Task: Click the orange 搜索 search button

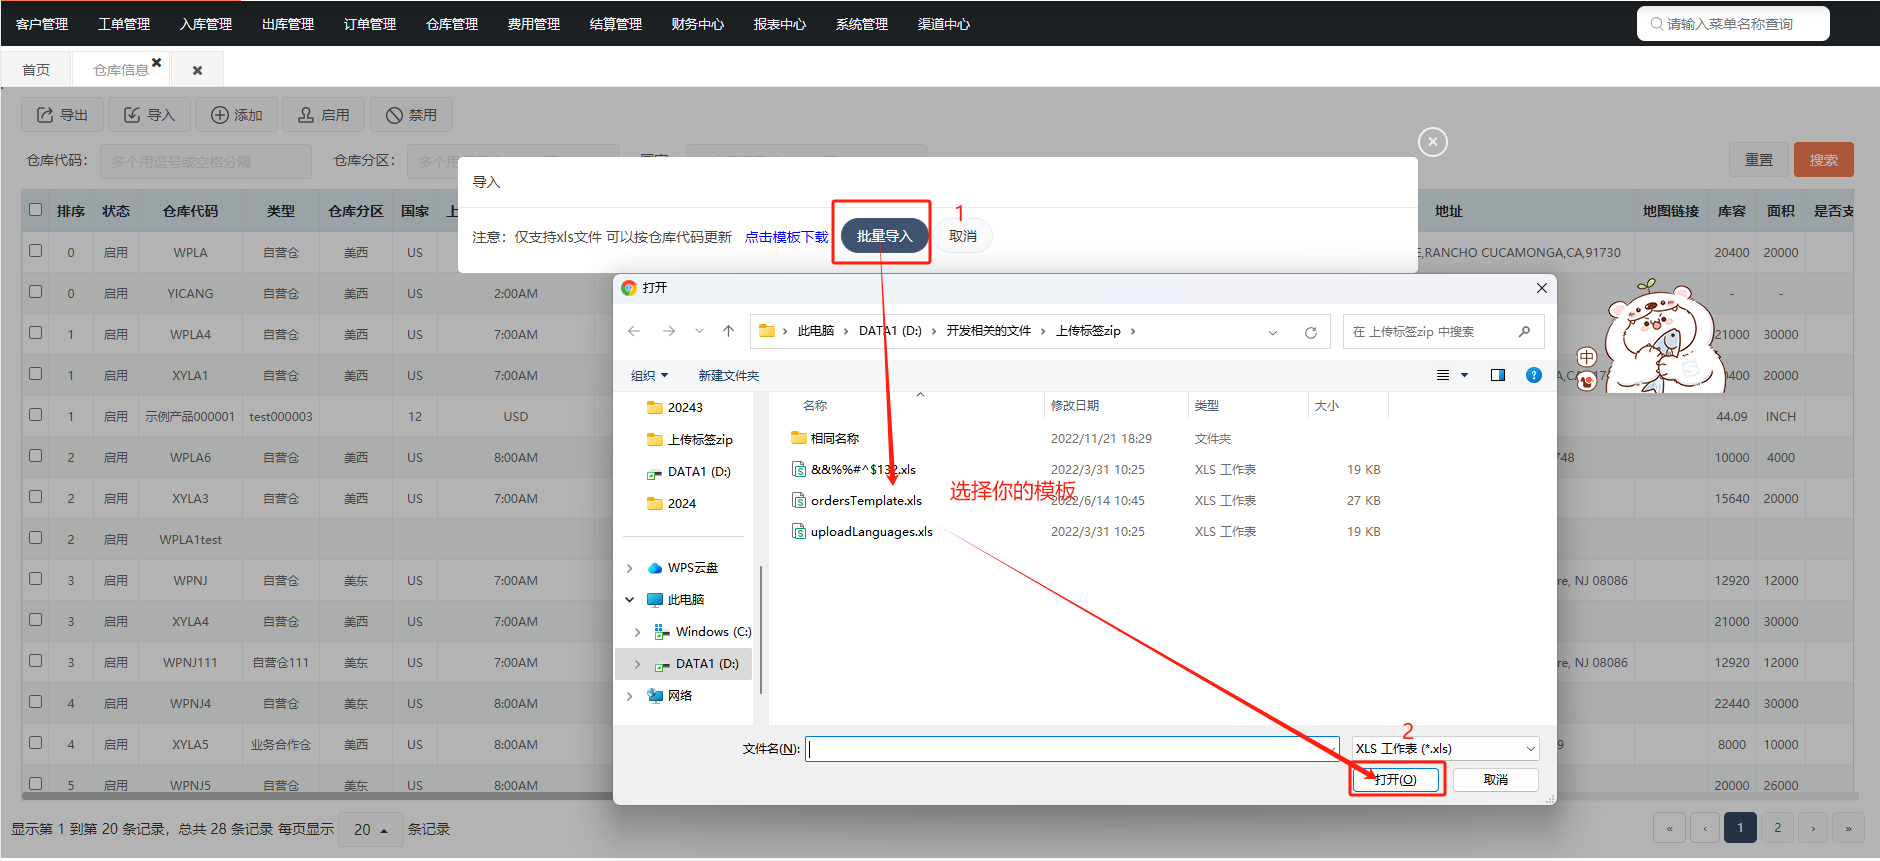Action: point(1824,160)
